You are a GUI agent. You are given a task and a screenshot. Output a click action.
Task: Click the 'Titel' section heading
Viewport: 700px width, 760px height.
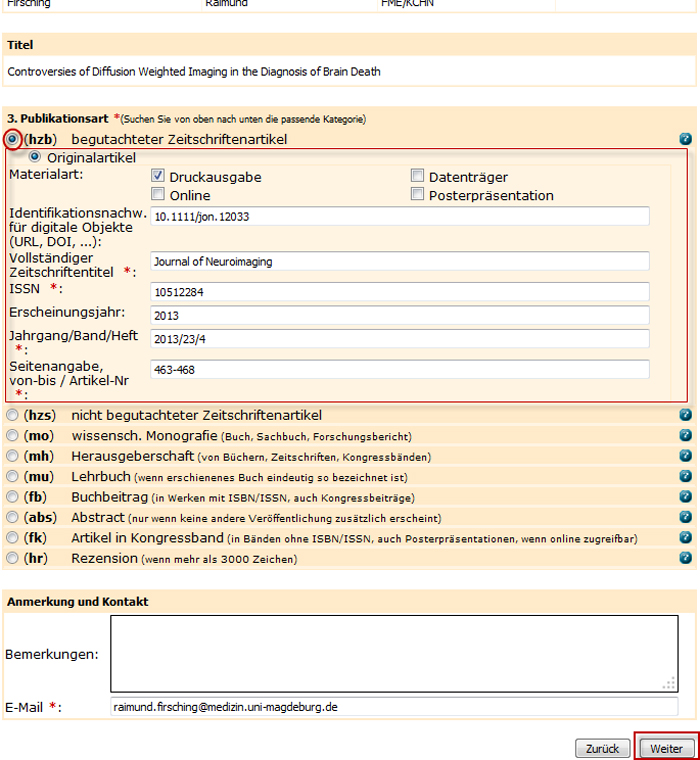point(20,45)
